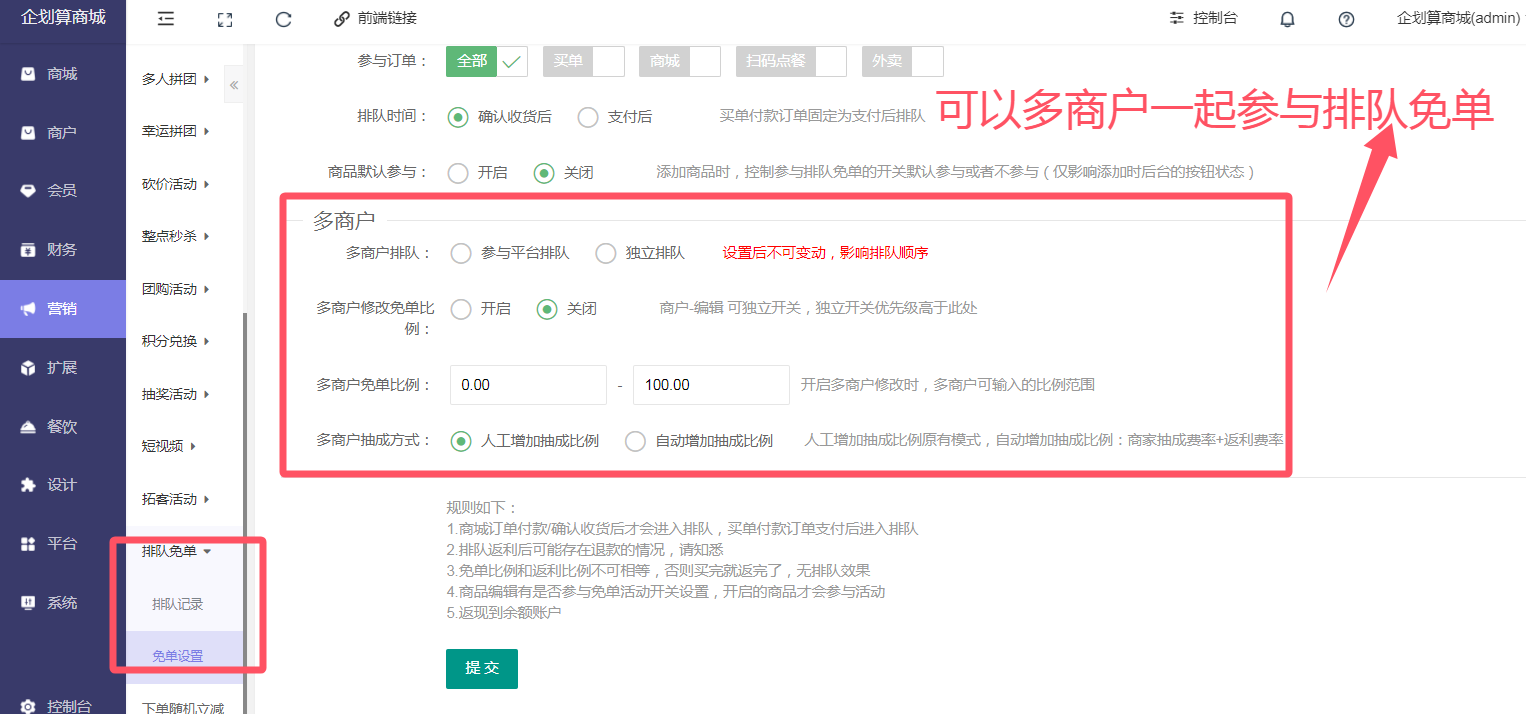Open 排队记录 submenu item

pyautogui.click(x=178, y=604)
